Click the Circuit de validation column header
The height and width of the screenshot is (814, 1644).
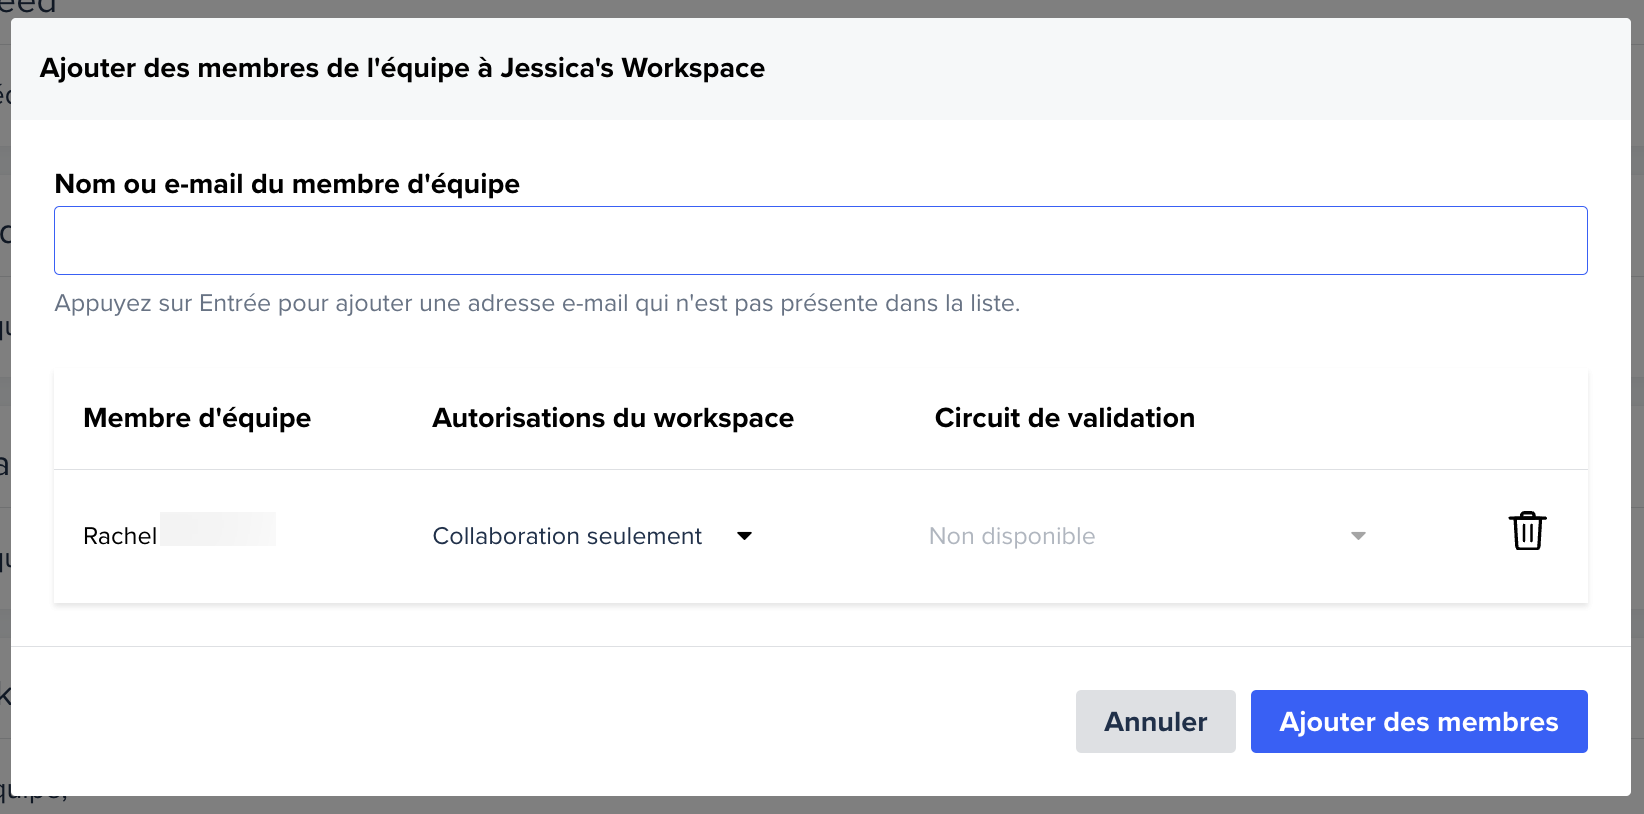click(1064, 418)
